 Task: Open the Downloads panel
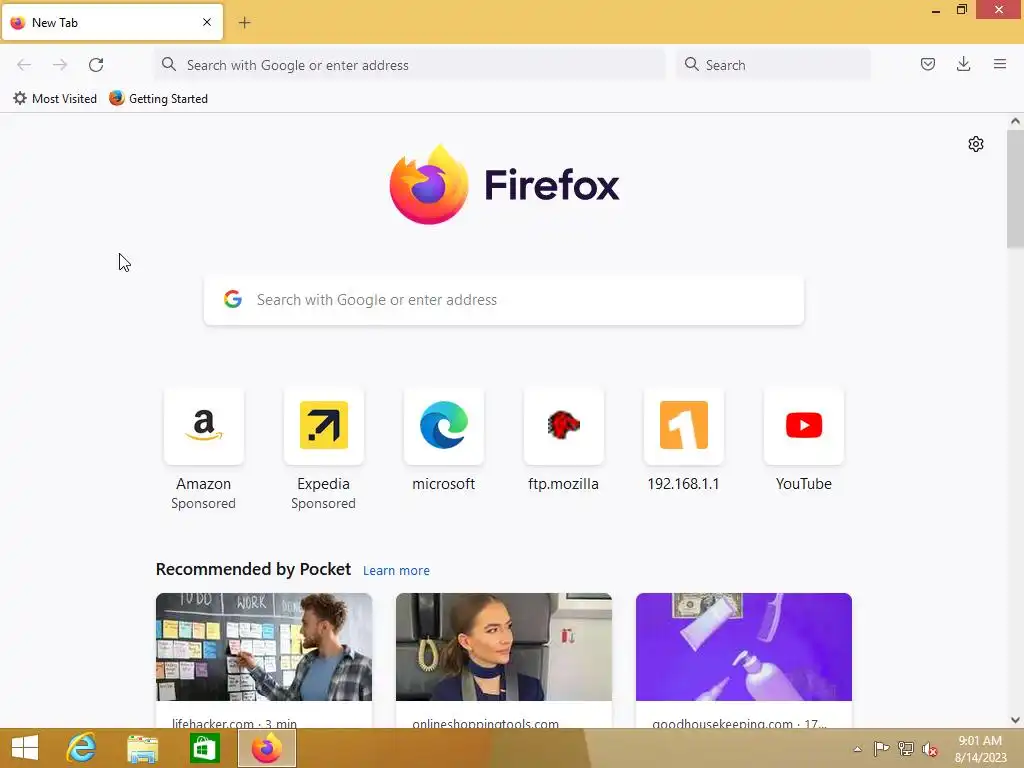963,64
